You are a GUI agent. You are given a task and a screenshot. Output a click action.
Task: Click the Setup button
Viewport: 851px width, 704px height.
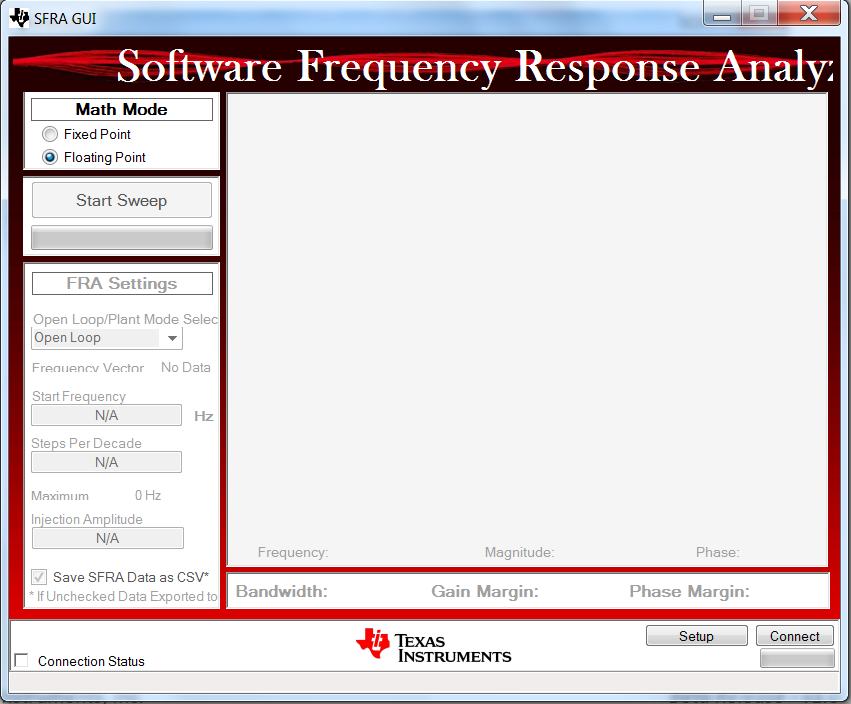point(696,635)
